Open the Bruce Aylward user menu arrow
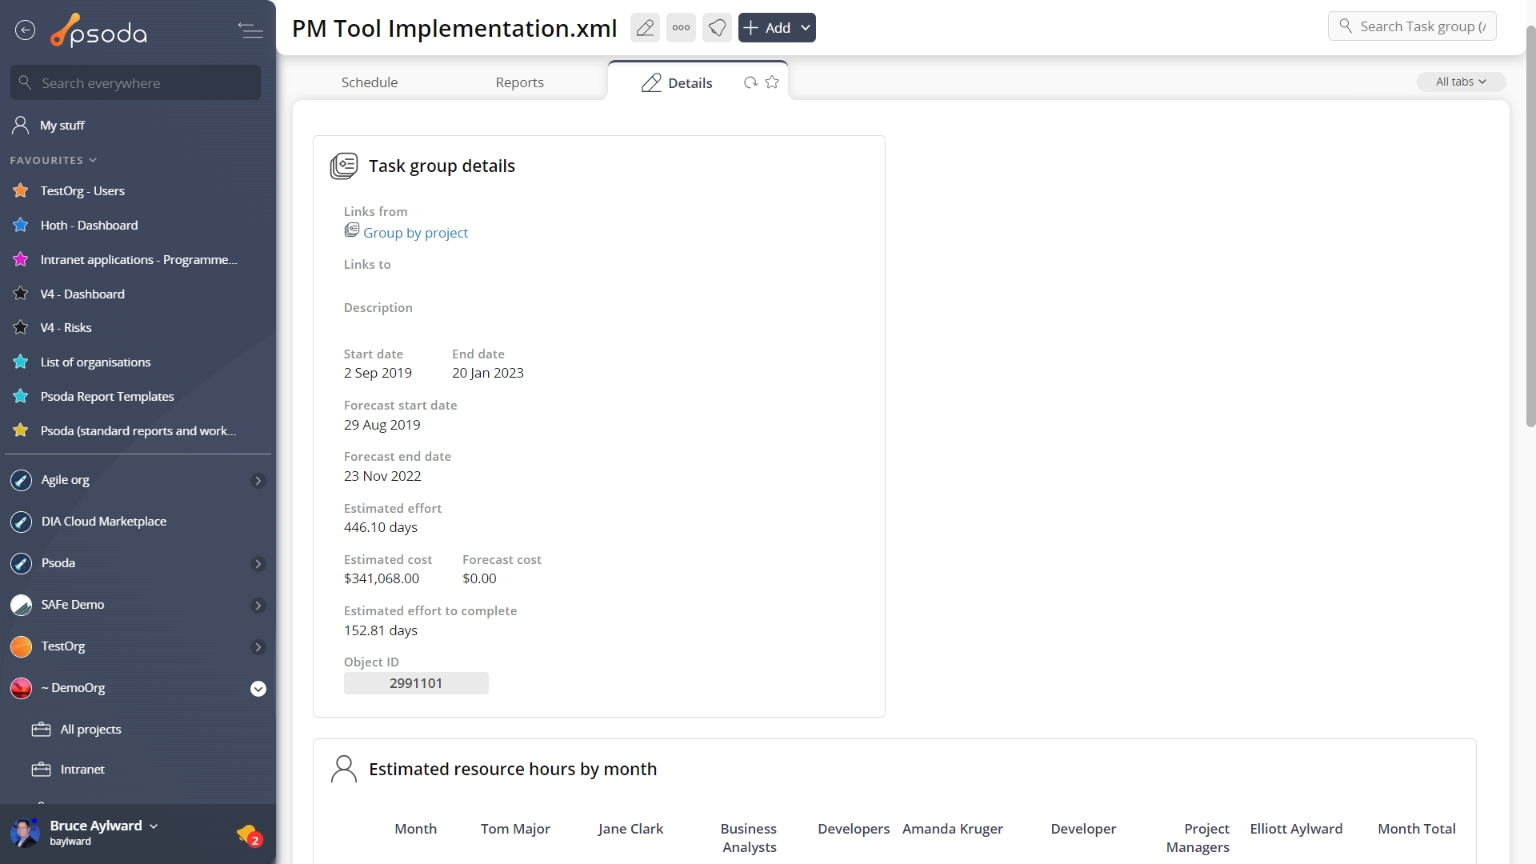Viewport: 1536px width, 864px height. tap(153, 826)
